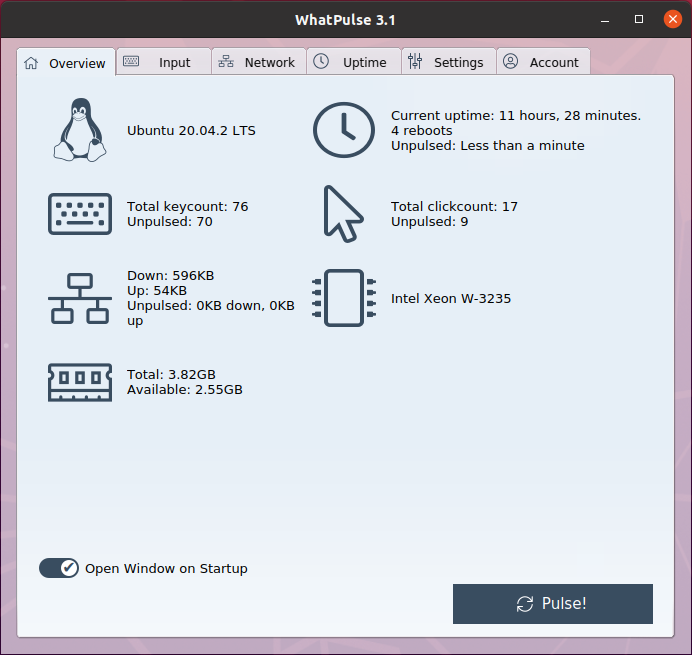
Task: Click the mouse cursor clickcount icon
Action: point(343,214)
